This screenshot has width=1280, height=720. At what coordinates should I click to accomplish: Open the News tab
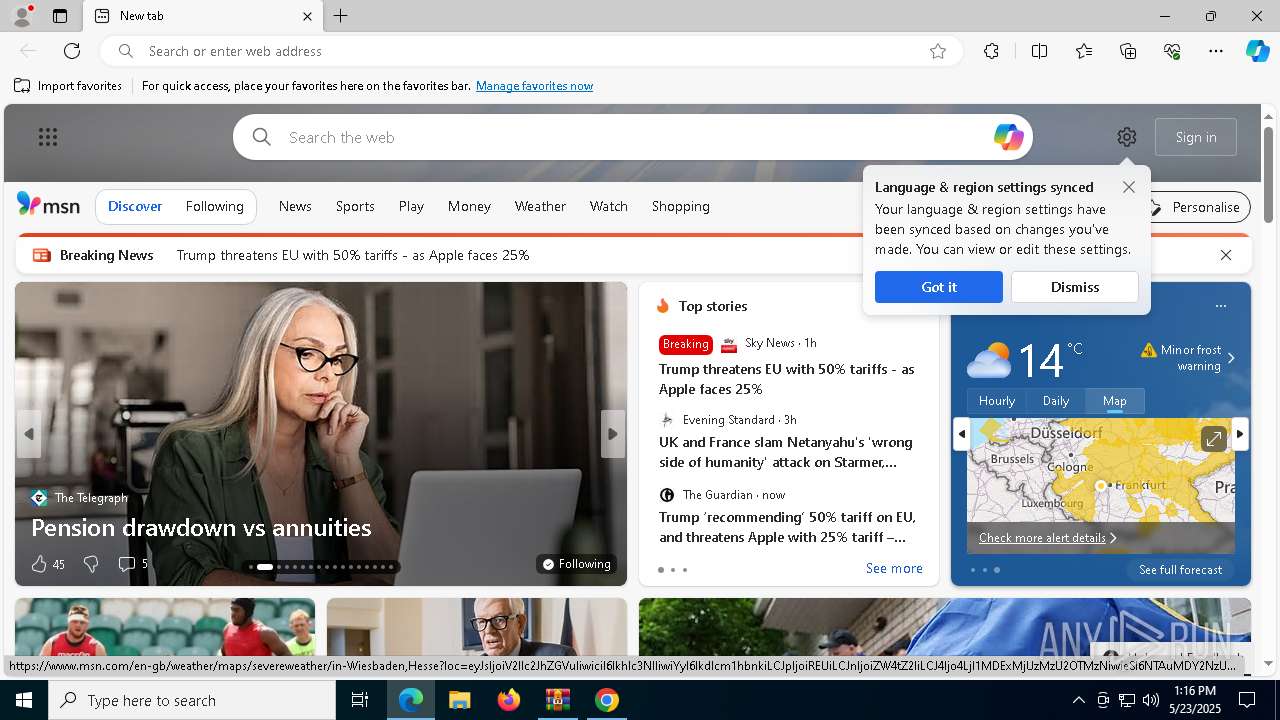coord(295,206)
